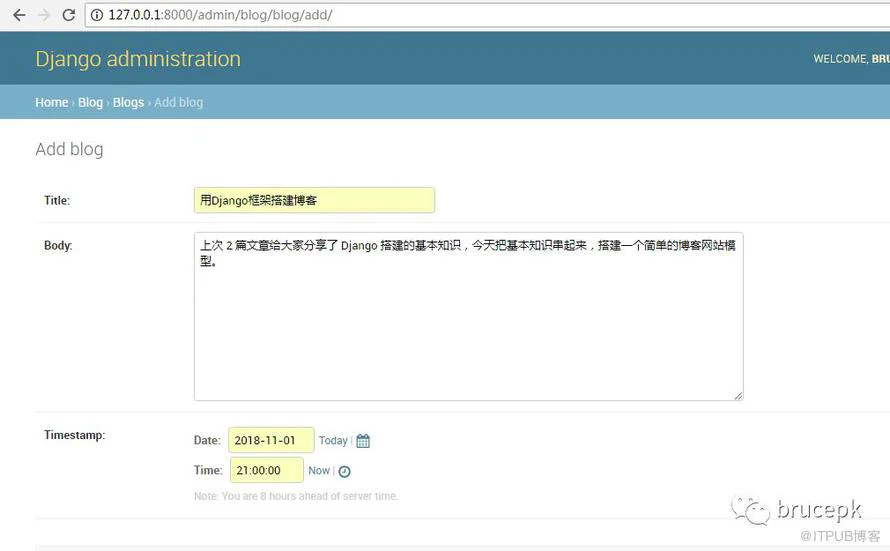Go back using the browser back arrow

click(x=19, y=15)
